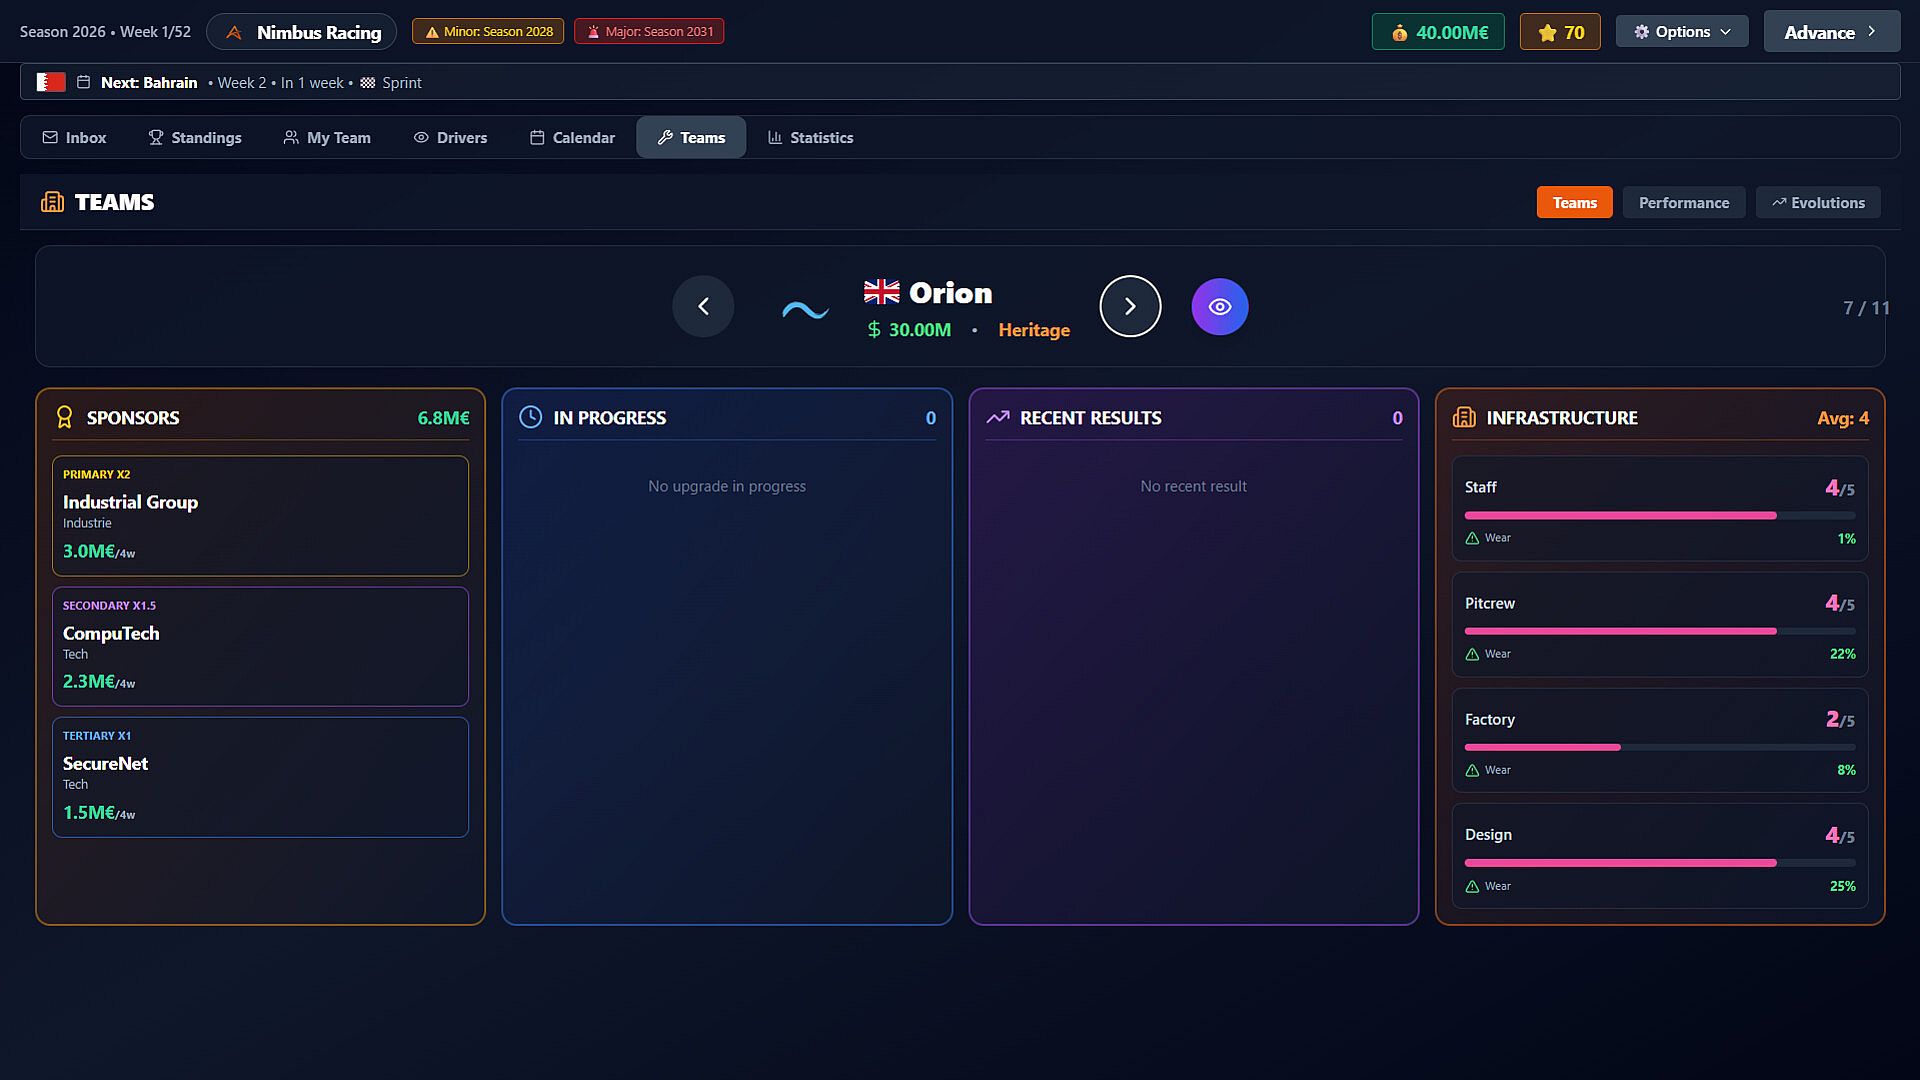
Task: Click the Factory level progress bar
Action: point(1659,747)
